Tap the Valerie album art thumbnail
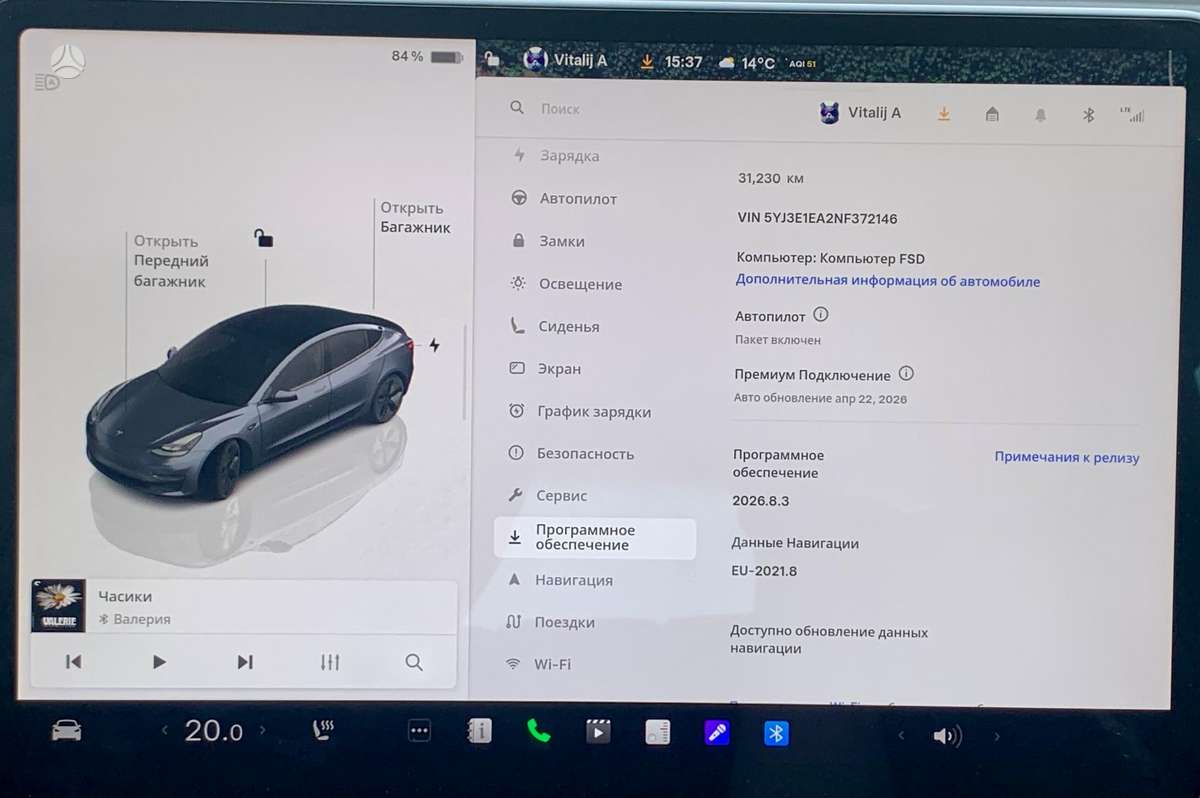Screen dimensions: 1200x798 (57, 606)
